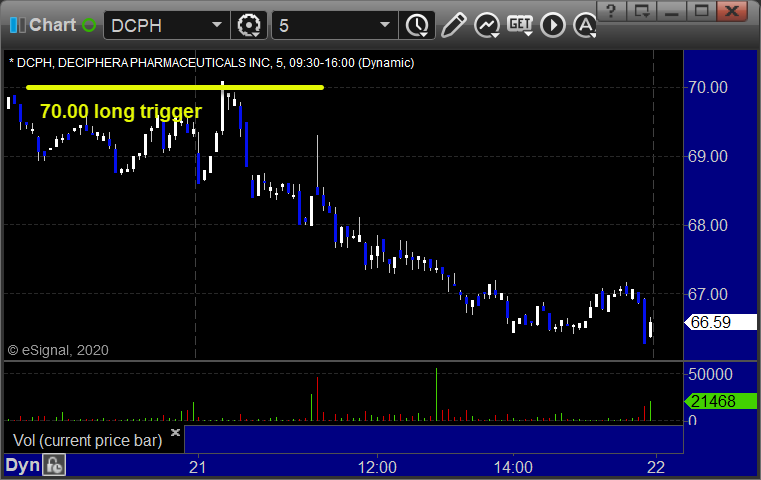The width and height of the screenshot is (761, 480).
Task: Click the Chart window icon
Action: tap(18, 25)
